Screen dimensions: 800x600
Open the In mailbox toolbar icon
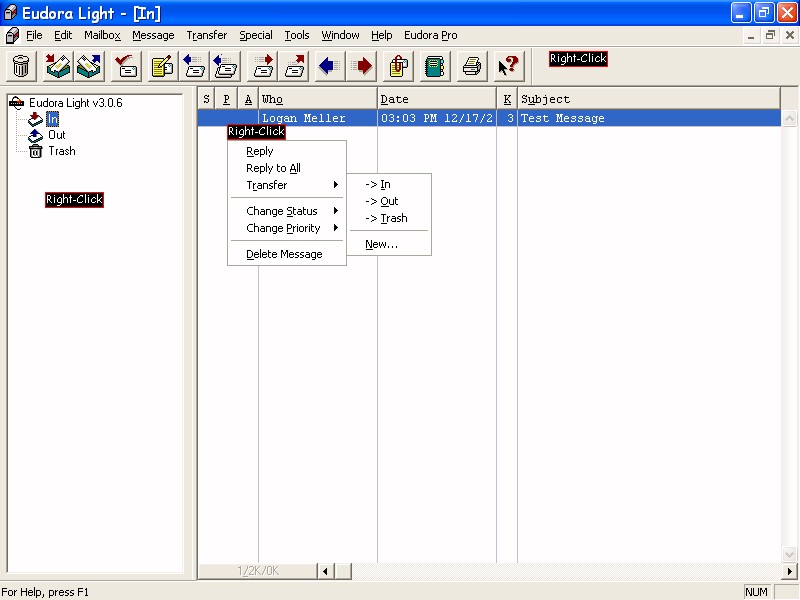[x=58, y=66]
